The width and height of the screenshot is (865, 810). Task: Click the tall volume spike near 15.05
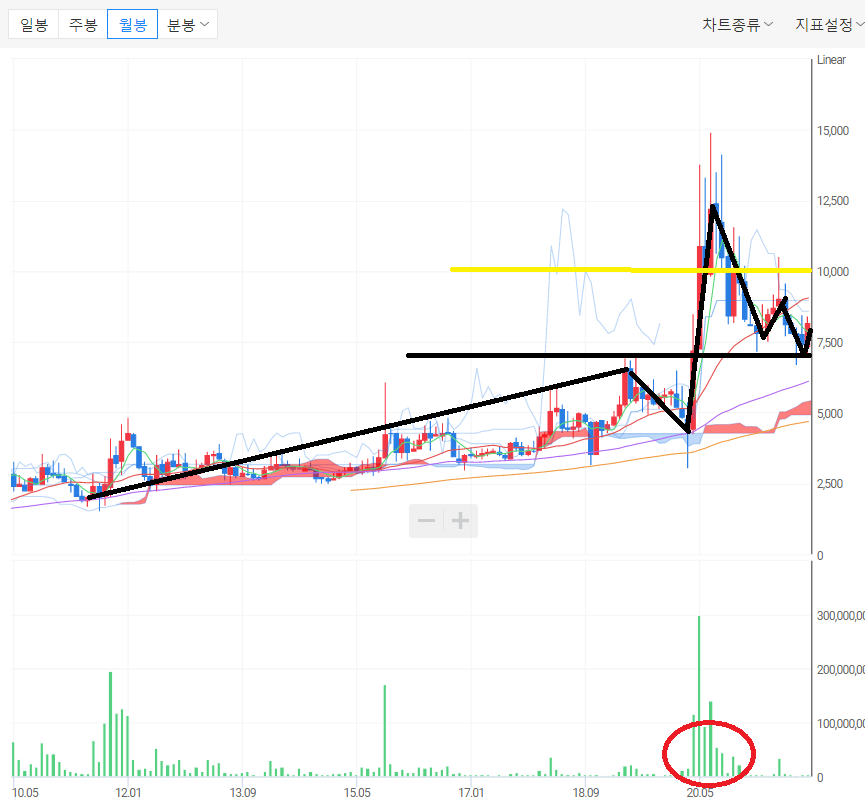tap(385, 731)
